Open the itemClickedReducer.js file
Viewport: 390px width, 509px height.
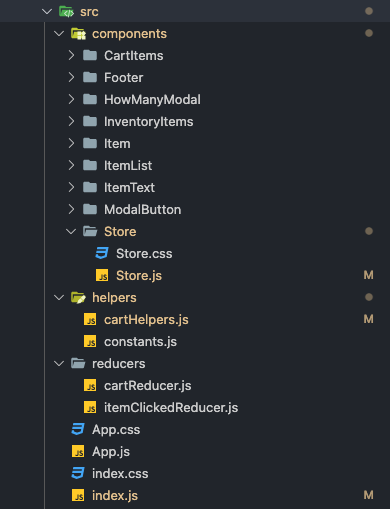171,408
